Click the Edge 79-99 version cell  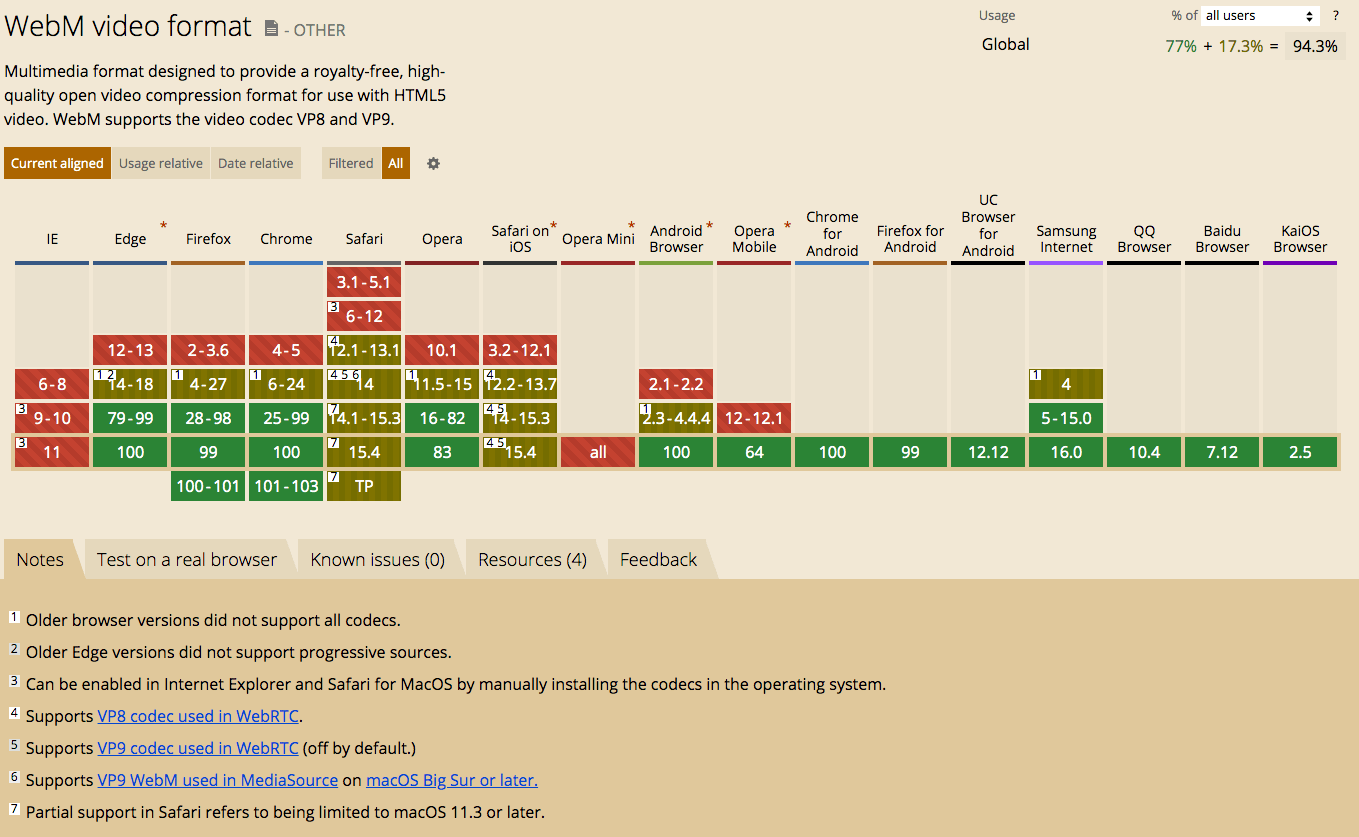click(x=130, y=418)
